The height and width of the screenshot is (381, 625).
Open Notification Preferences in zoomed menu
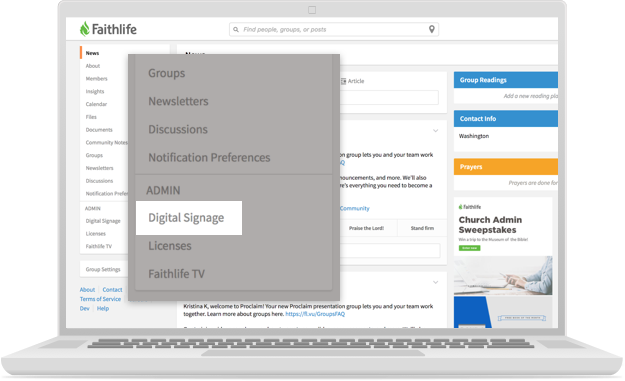(x=209, y=157)
